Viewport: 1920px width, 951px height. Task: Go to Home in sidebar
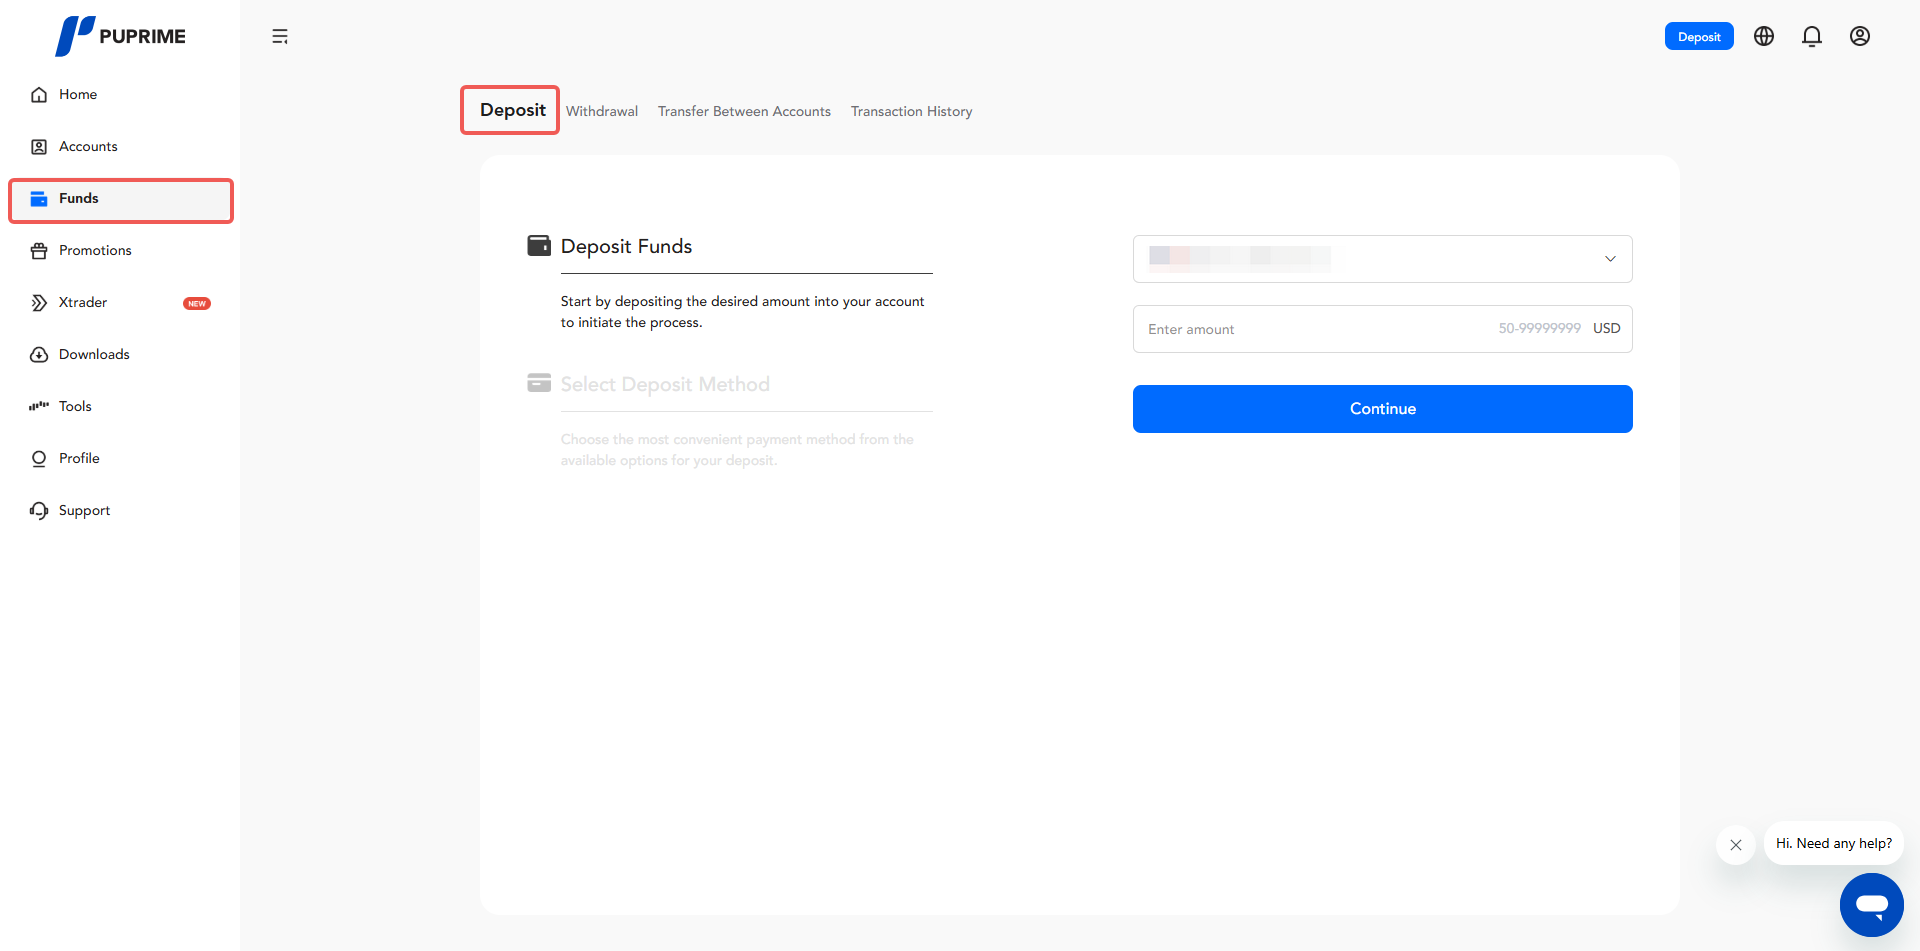pos(78,95)
